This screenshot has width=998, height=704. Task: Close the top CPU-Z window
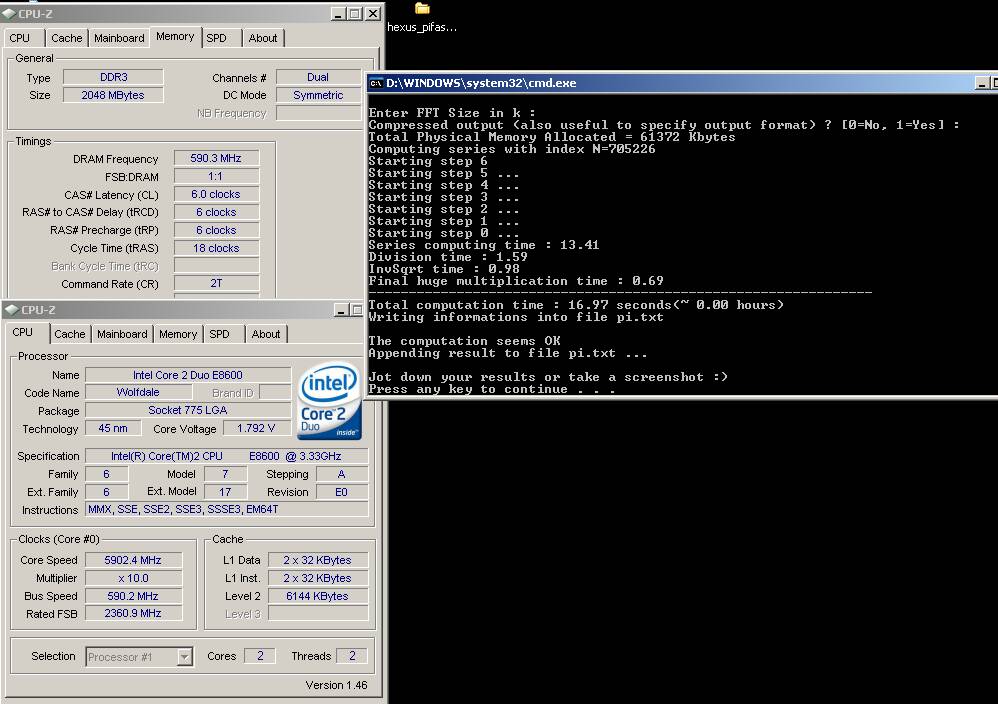[x=374, y=13]
